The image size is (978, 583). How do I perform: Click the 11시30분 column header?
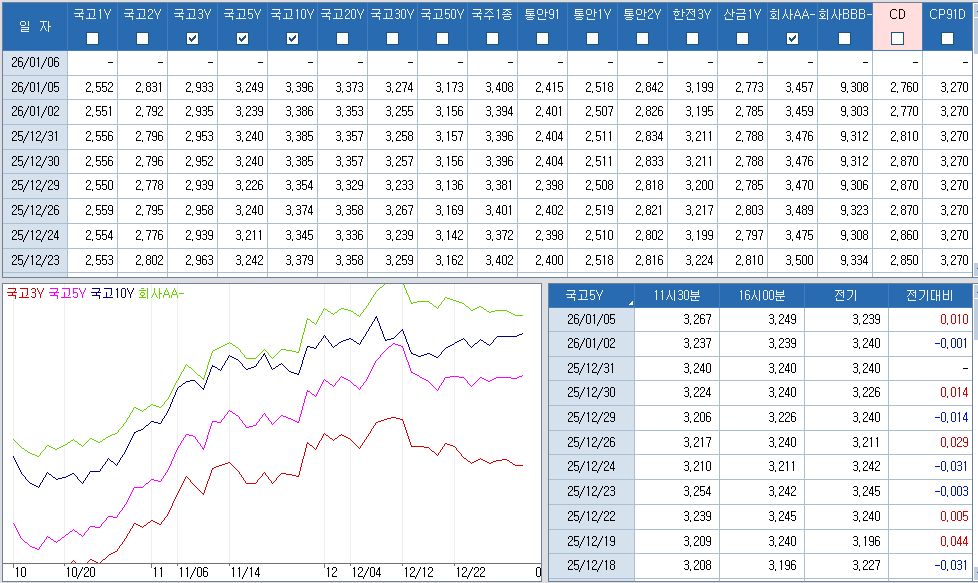coord(676,295)
